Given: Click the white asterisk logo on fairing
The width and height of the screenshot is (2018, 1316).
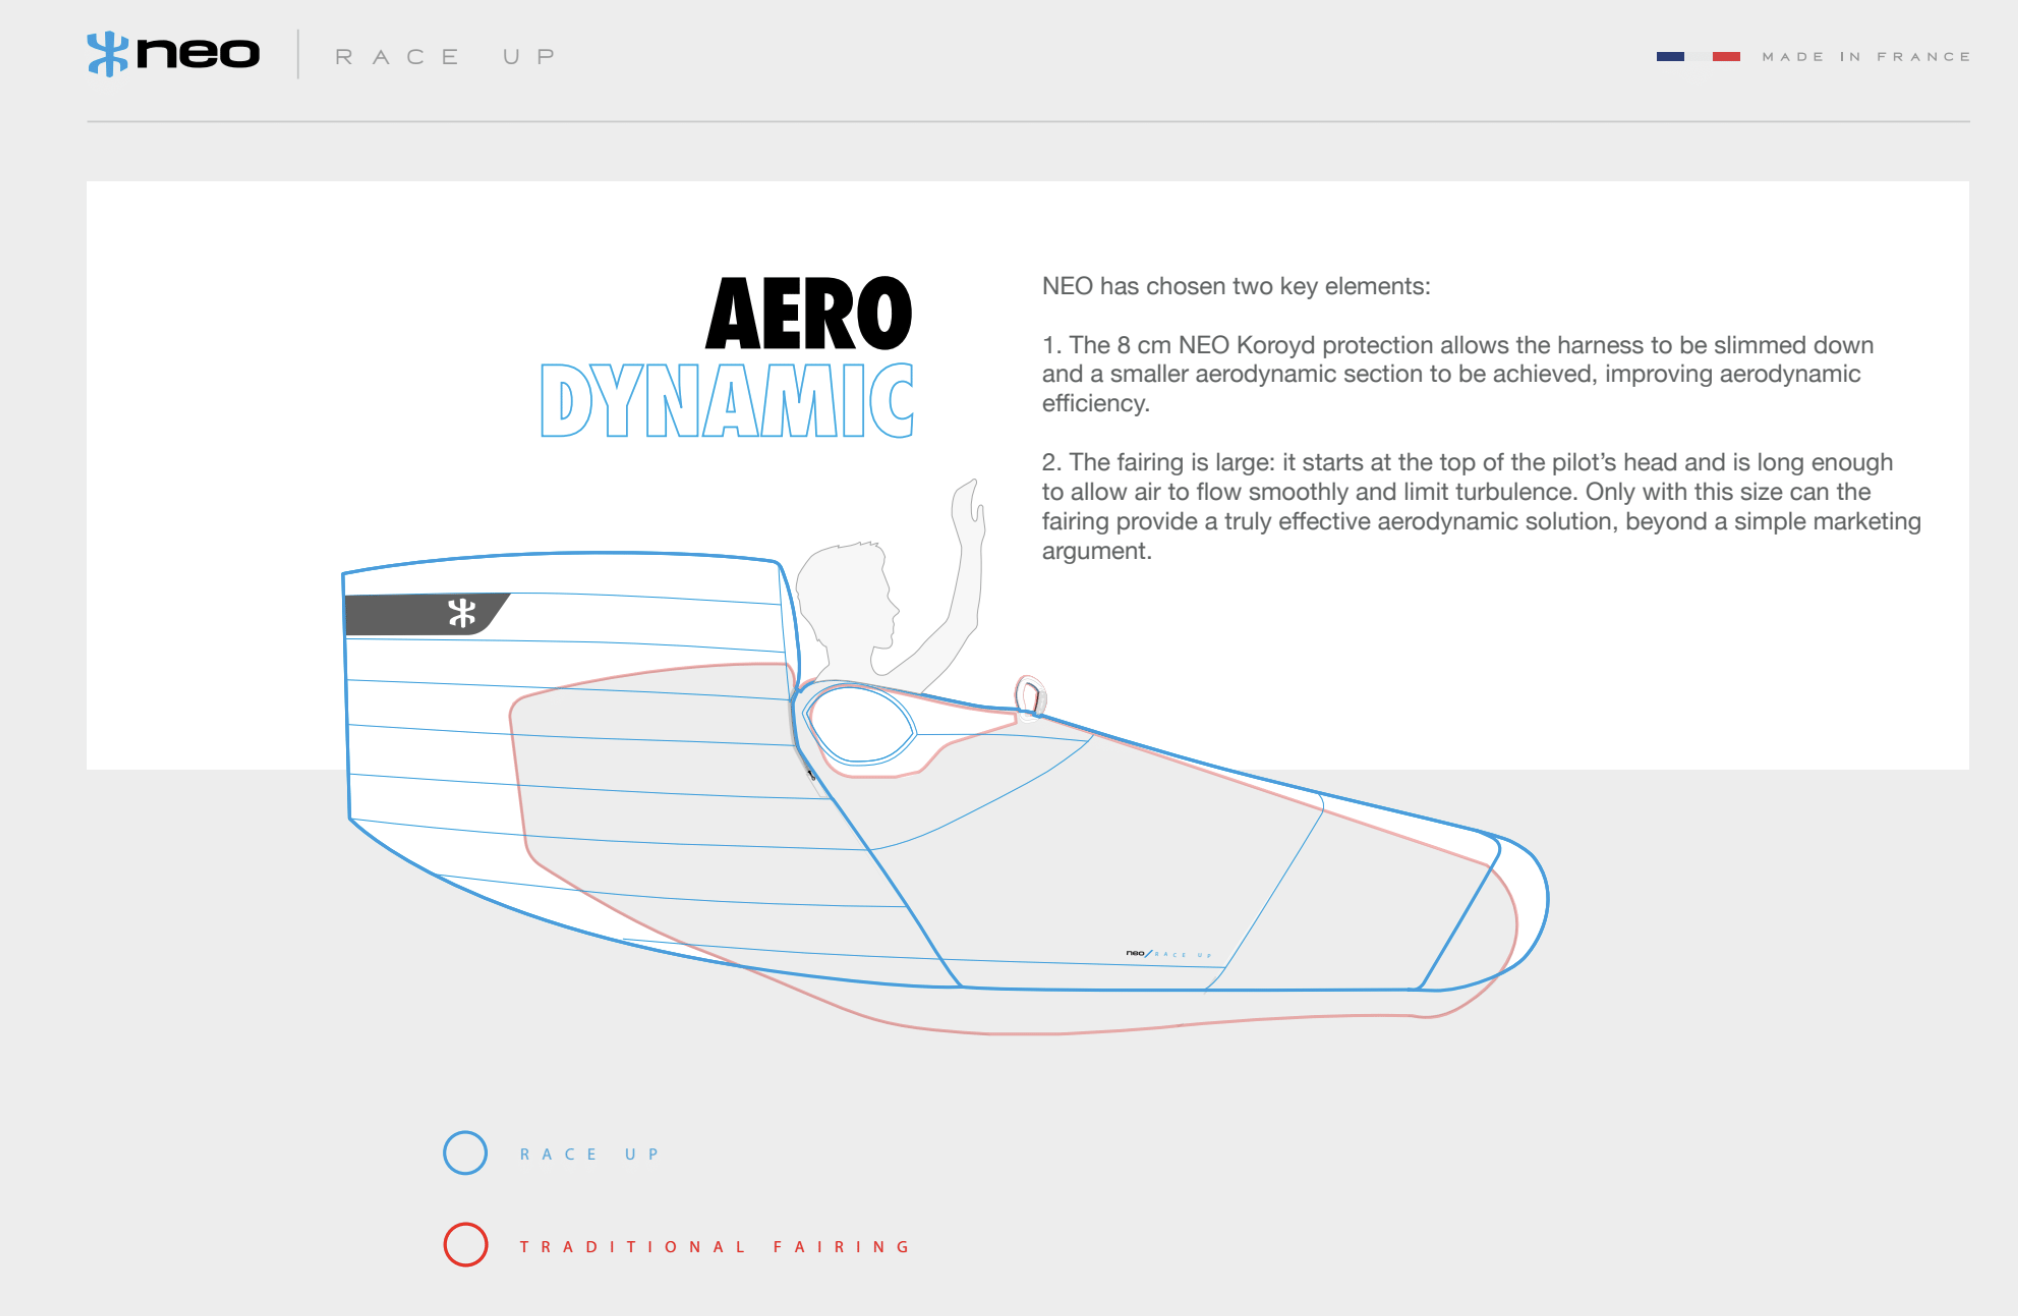Looking at the screenshot, I should click(x=462, y=613).
